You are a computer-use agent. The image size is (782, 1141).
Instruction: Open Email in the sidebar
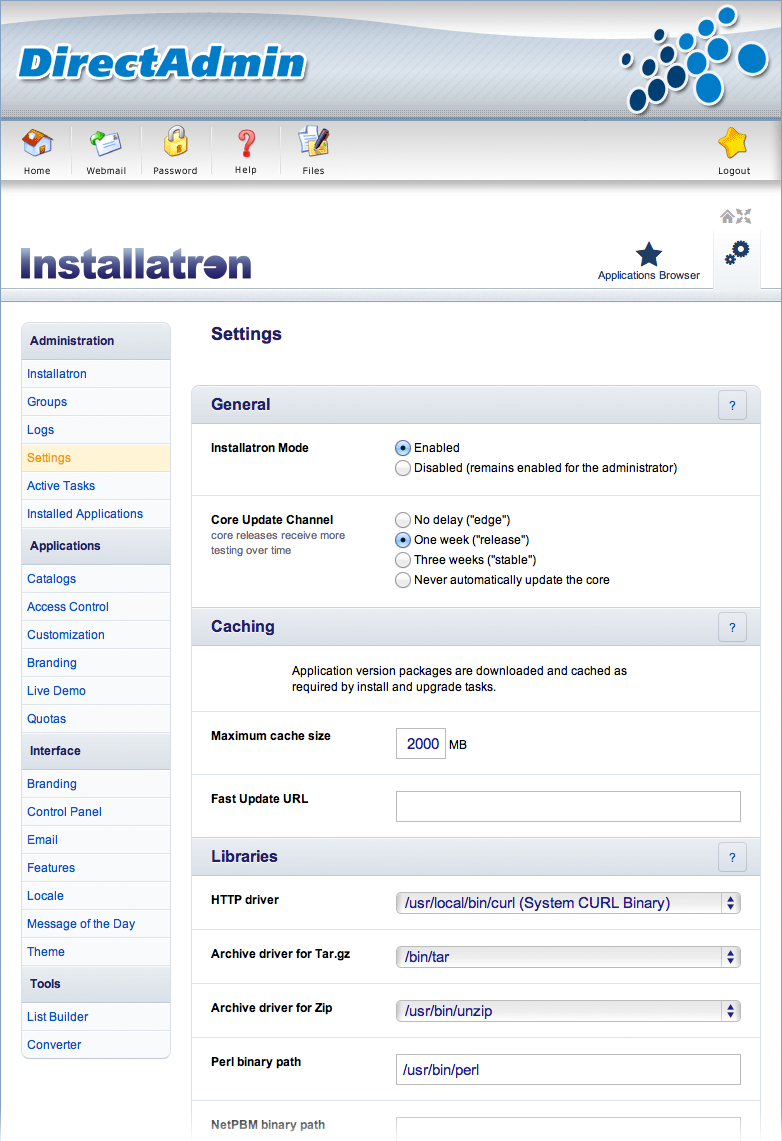point(96,840)
